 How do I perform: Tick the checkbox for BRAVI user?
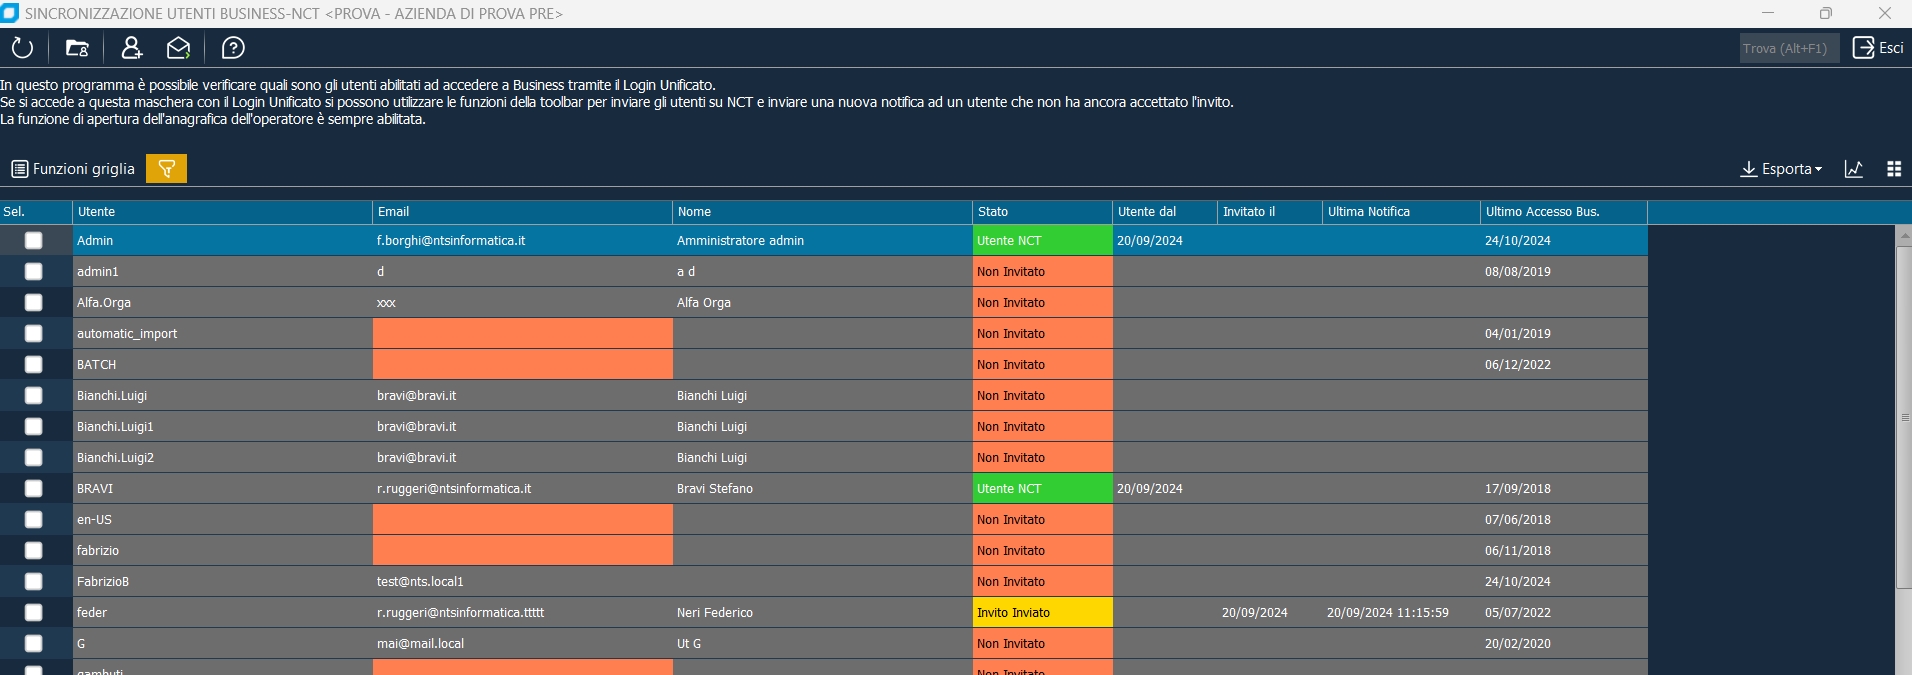point(33,488)
